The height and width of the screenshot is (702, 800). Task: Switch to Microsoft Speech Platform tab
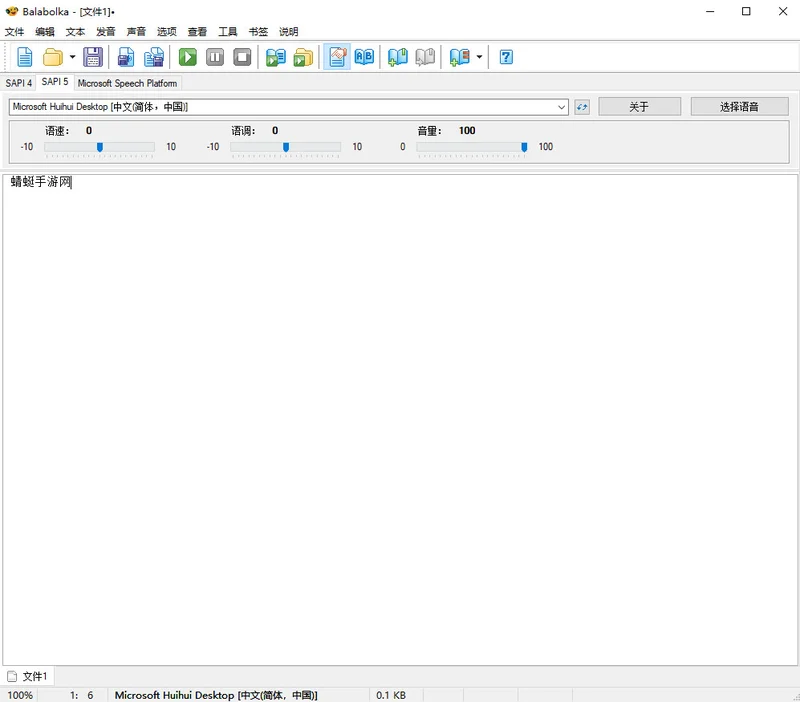click(127, 83)
